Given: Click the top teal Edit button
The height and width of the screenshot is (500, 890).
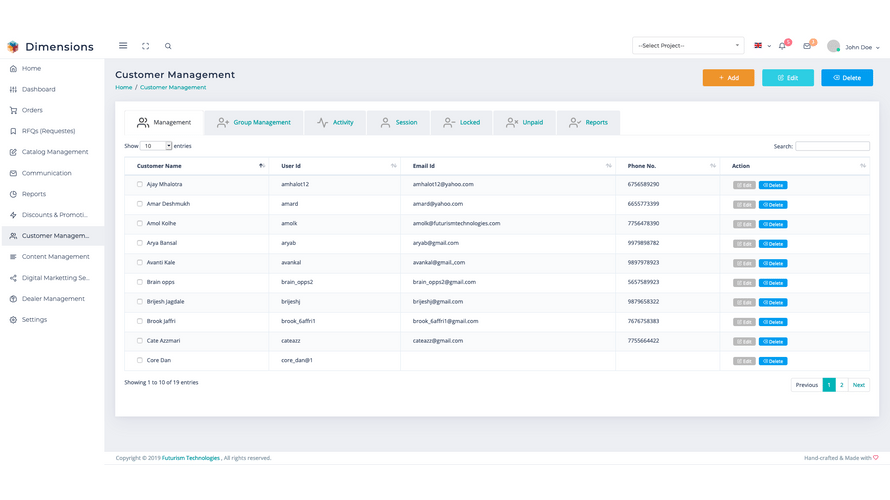Looking at the screenshot, I should [788, 78].
